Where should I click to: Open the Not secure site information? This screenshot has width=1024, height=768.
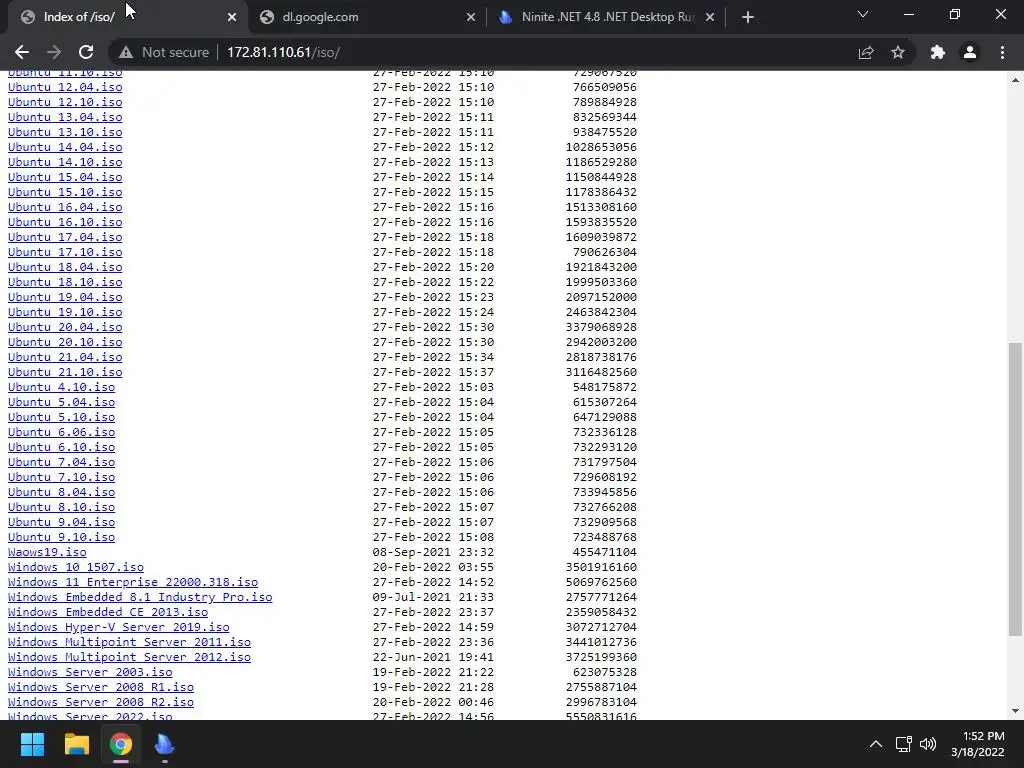(x=164, y=52)
